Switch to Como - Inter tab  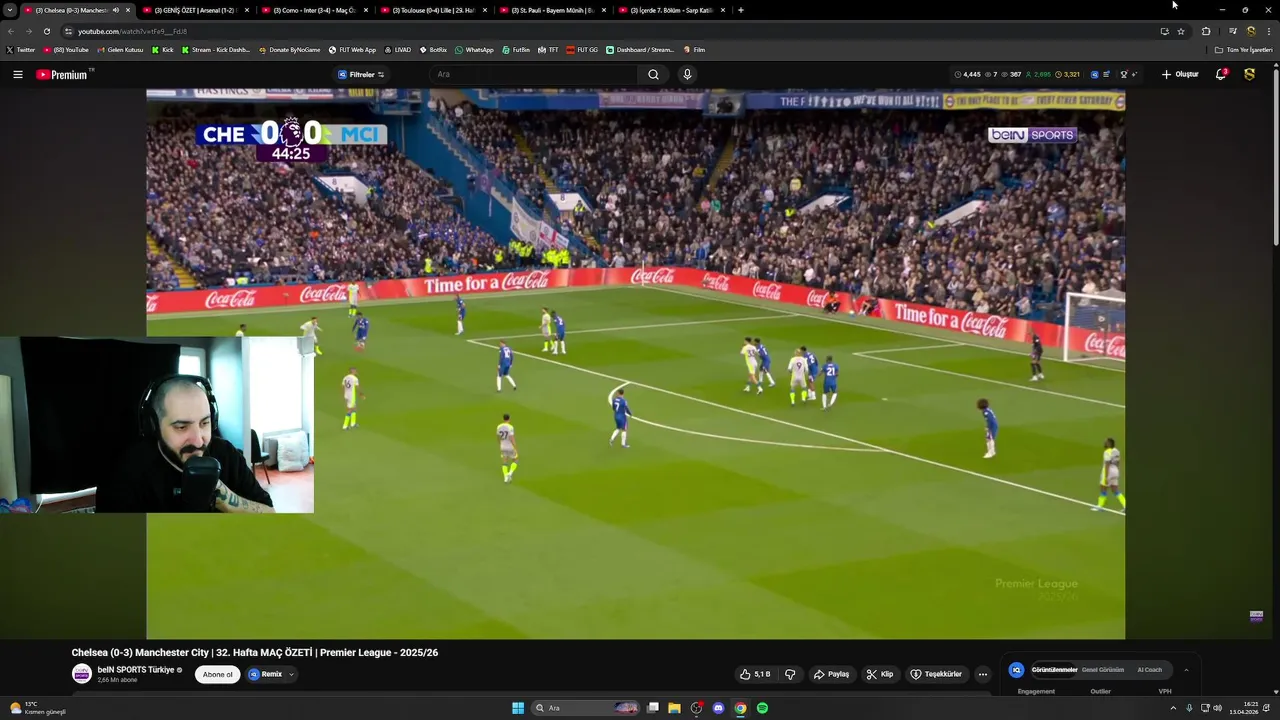pos(314,10)
